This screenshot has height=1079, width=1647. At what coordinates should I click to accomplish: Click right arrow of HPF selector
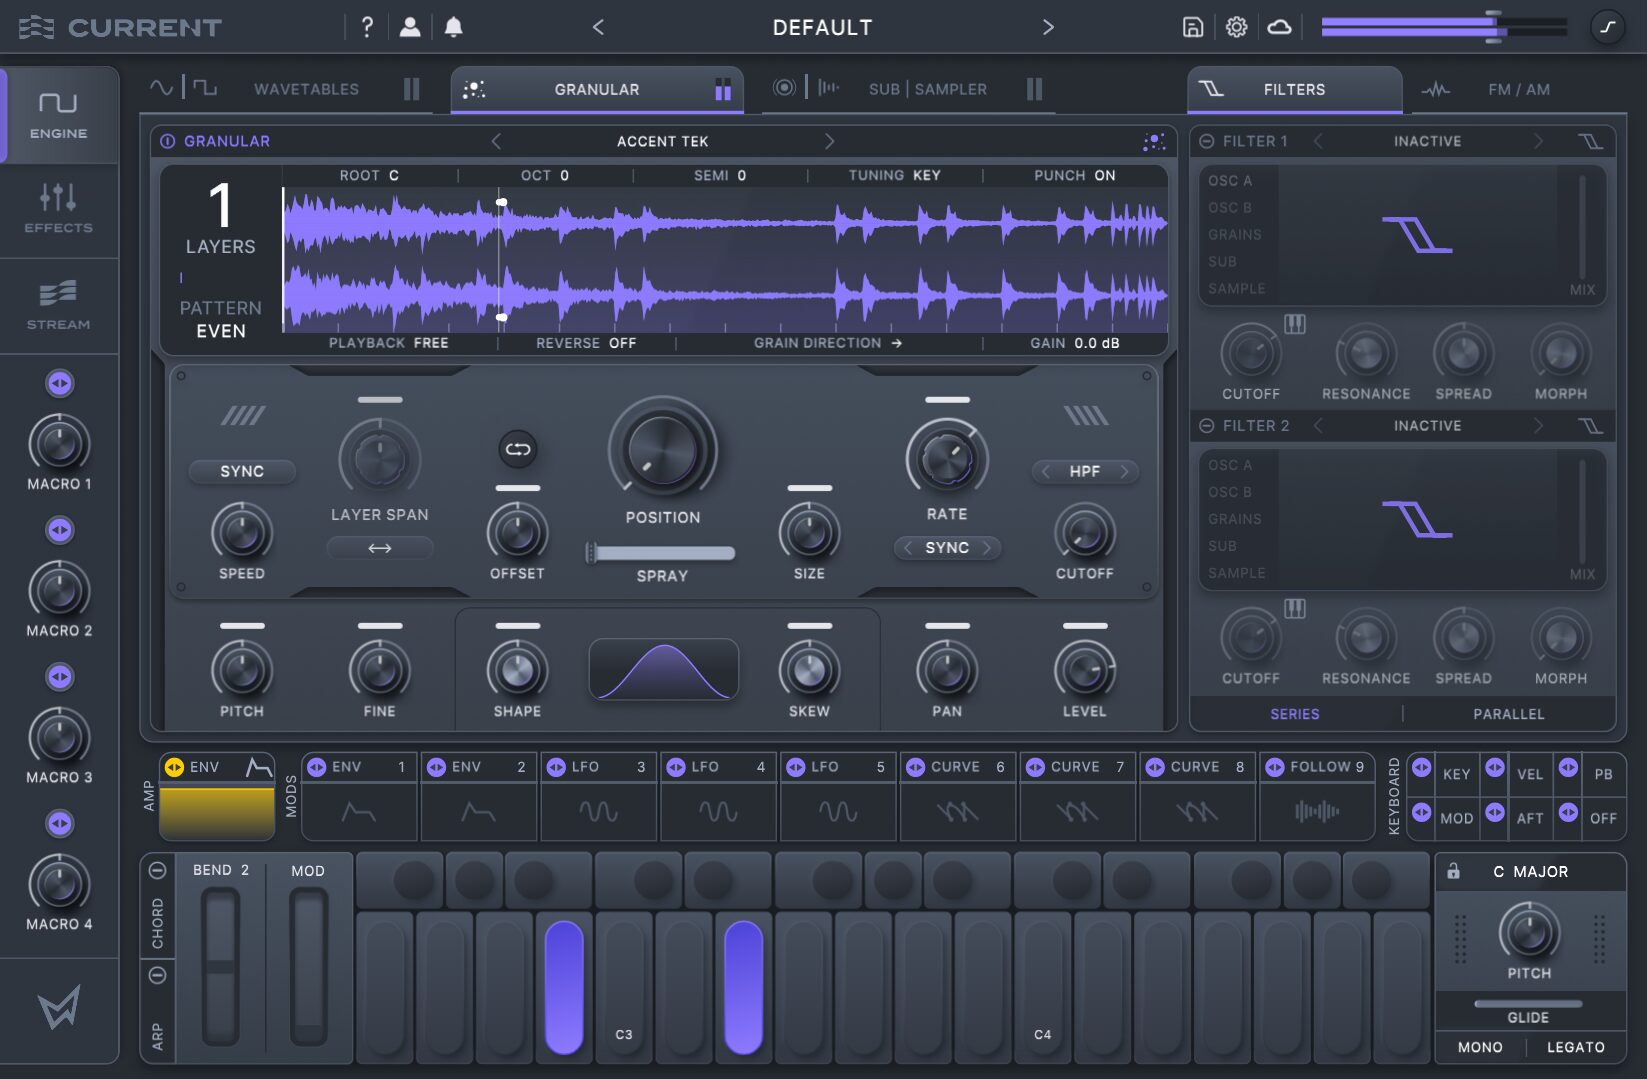tap(1124, 471)
